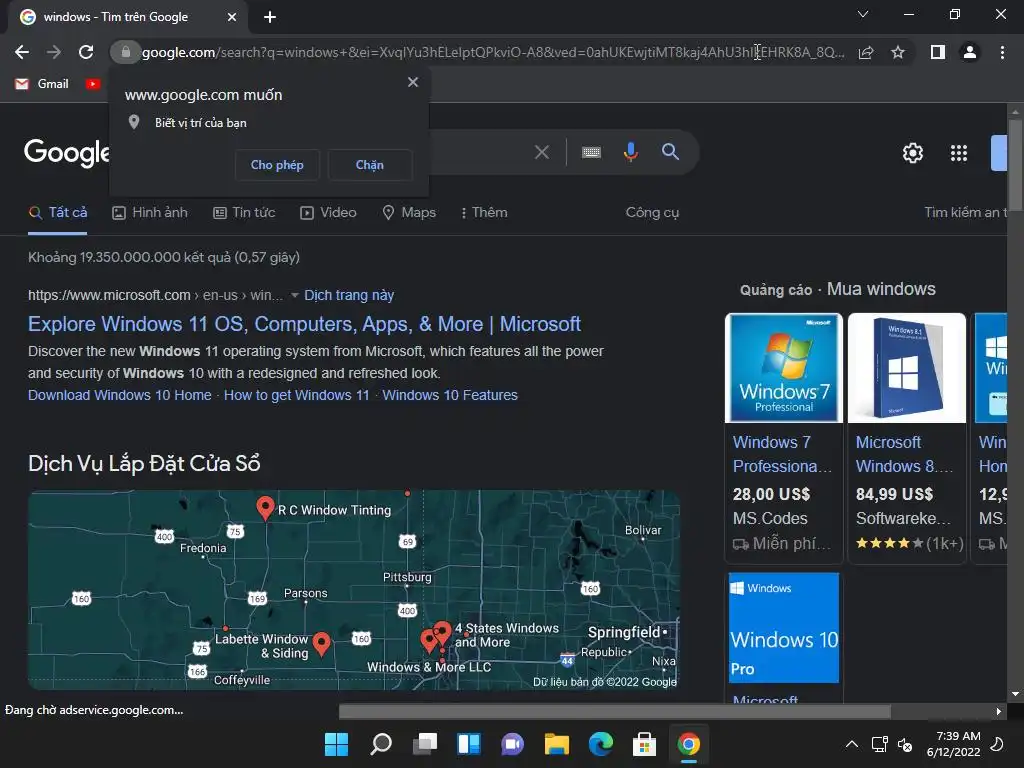Open Explore Windows 11 OS result
Viewport: 1024px width, 768px height.
[x=304, y=324]
